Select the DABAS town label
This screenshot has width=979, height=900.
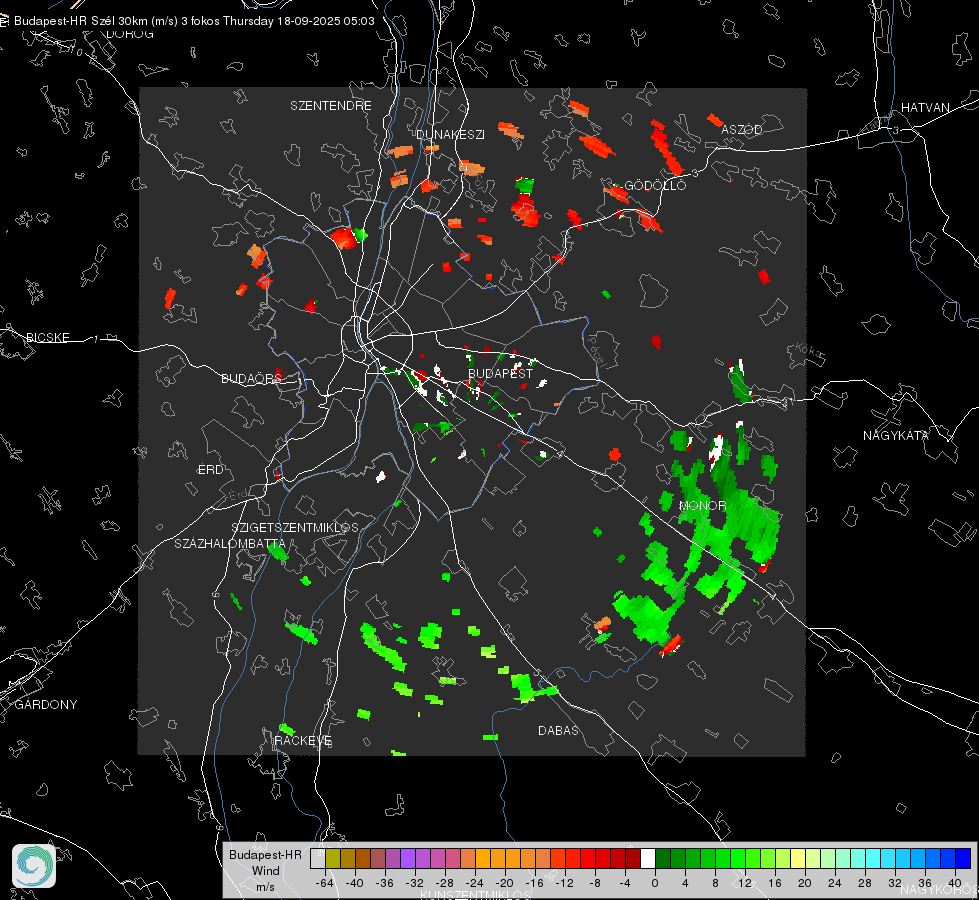click(x=558, y=730)
